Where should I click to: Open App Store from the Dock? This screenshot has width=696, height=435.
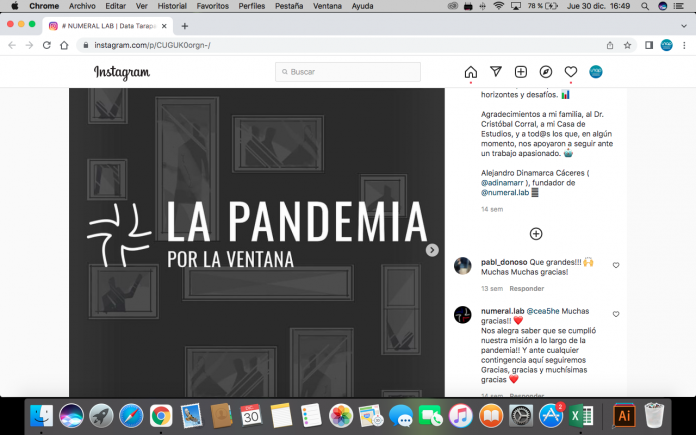551,416
